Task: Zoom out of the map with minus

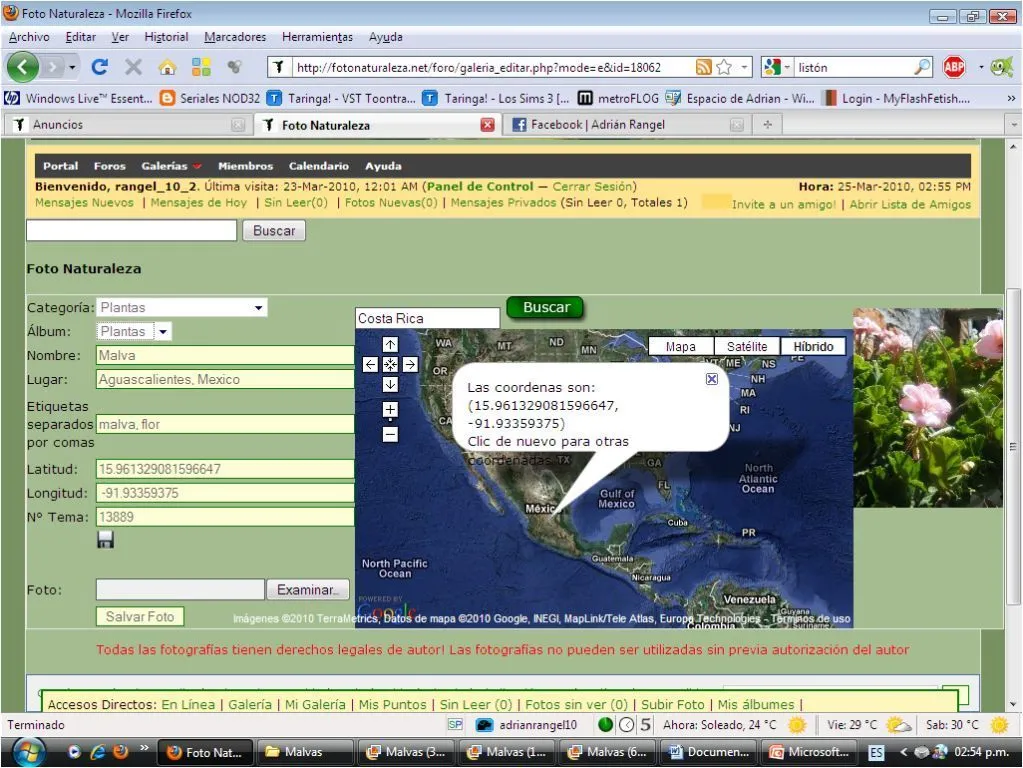Action: [390, 434]
